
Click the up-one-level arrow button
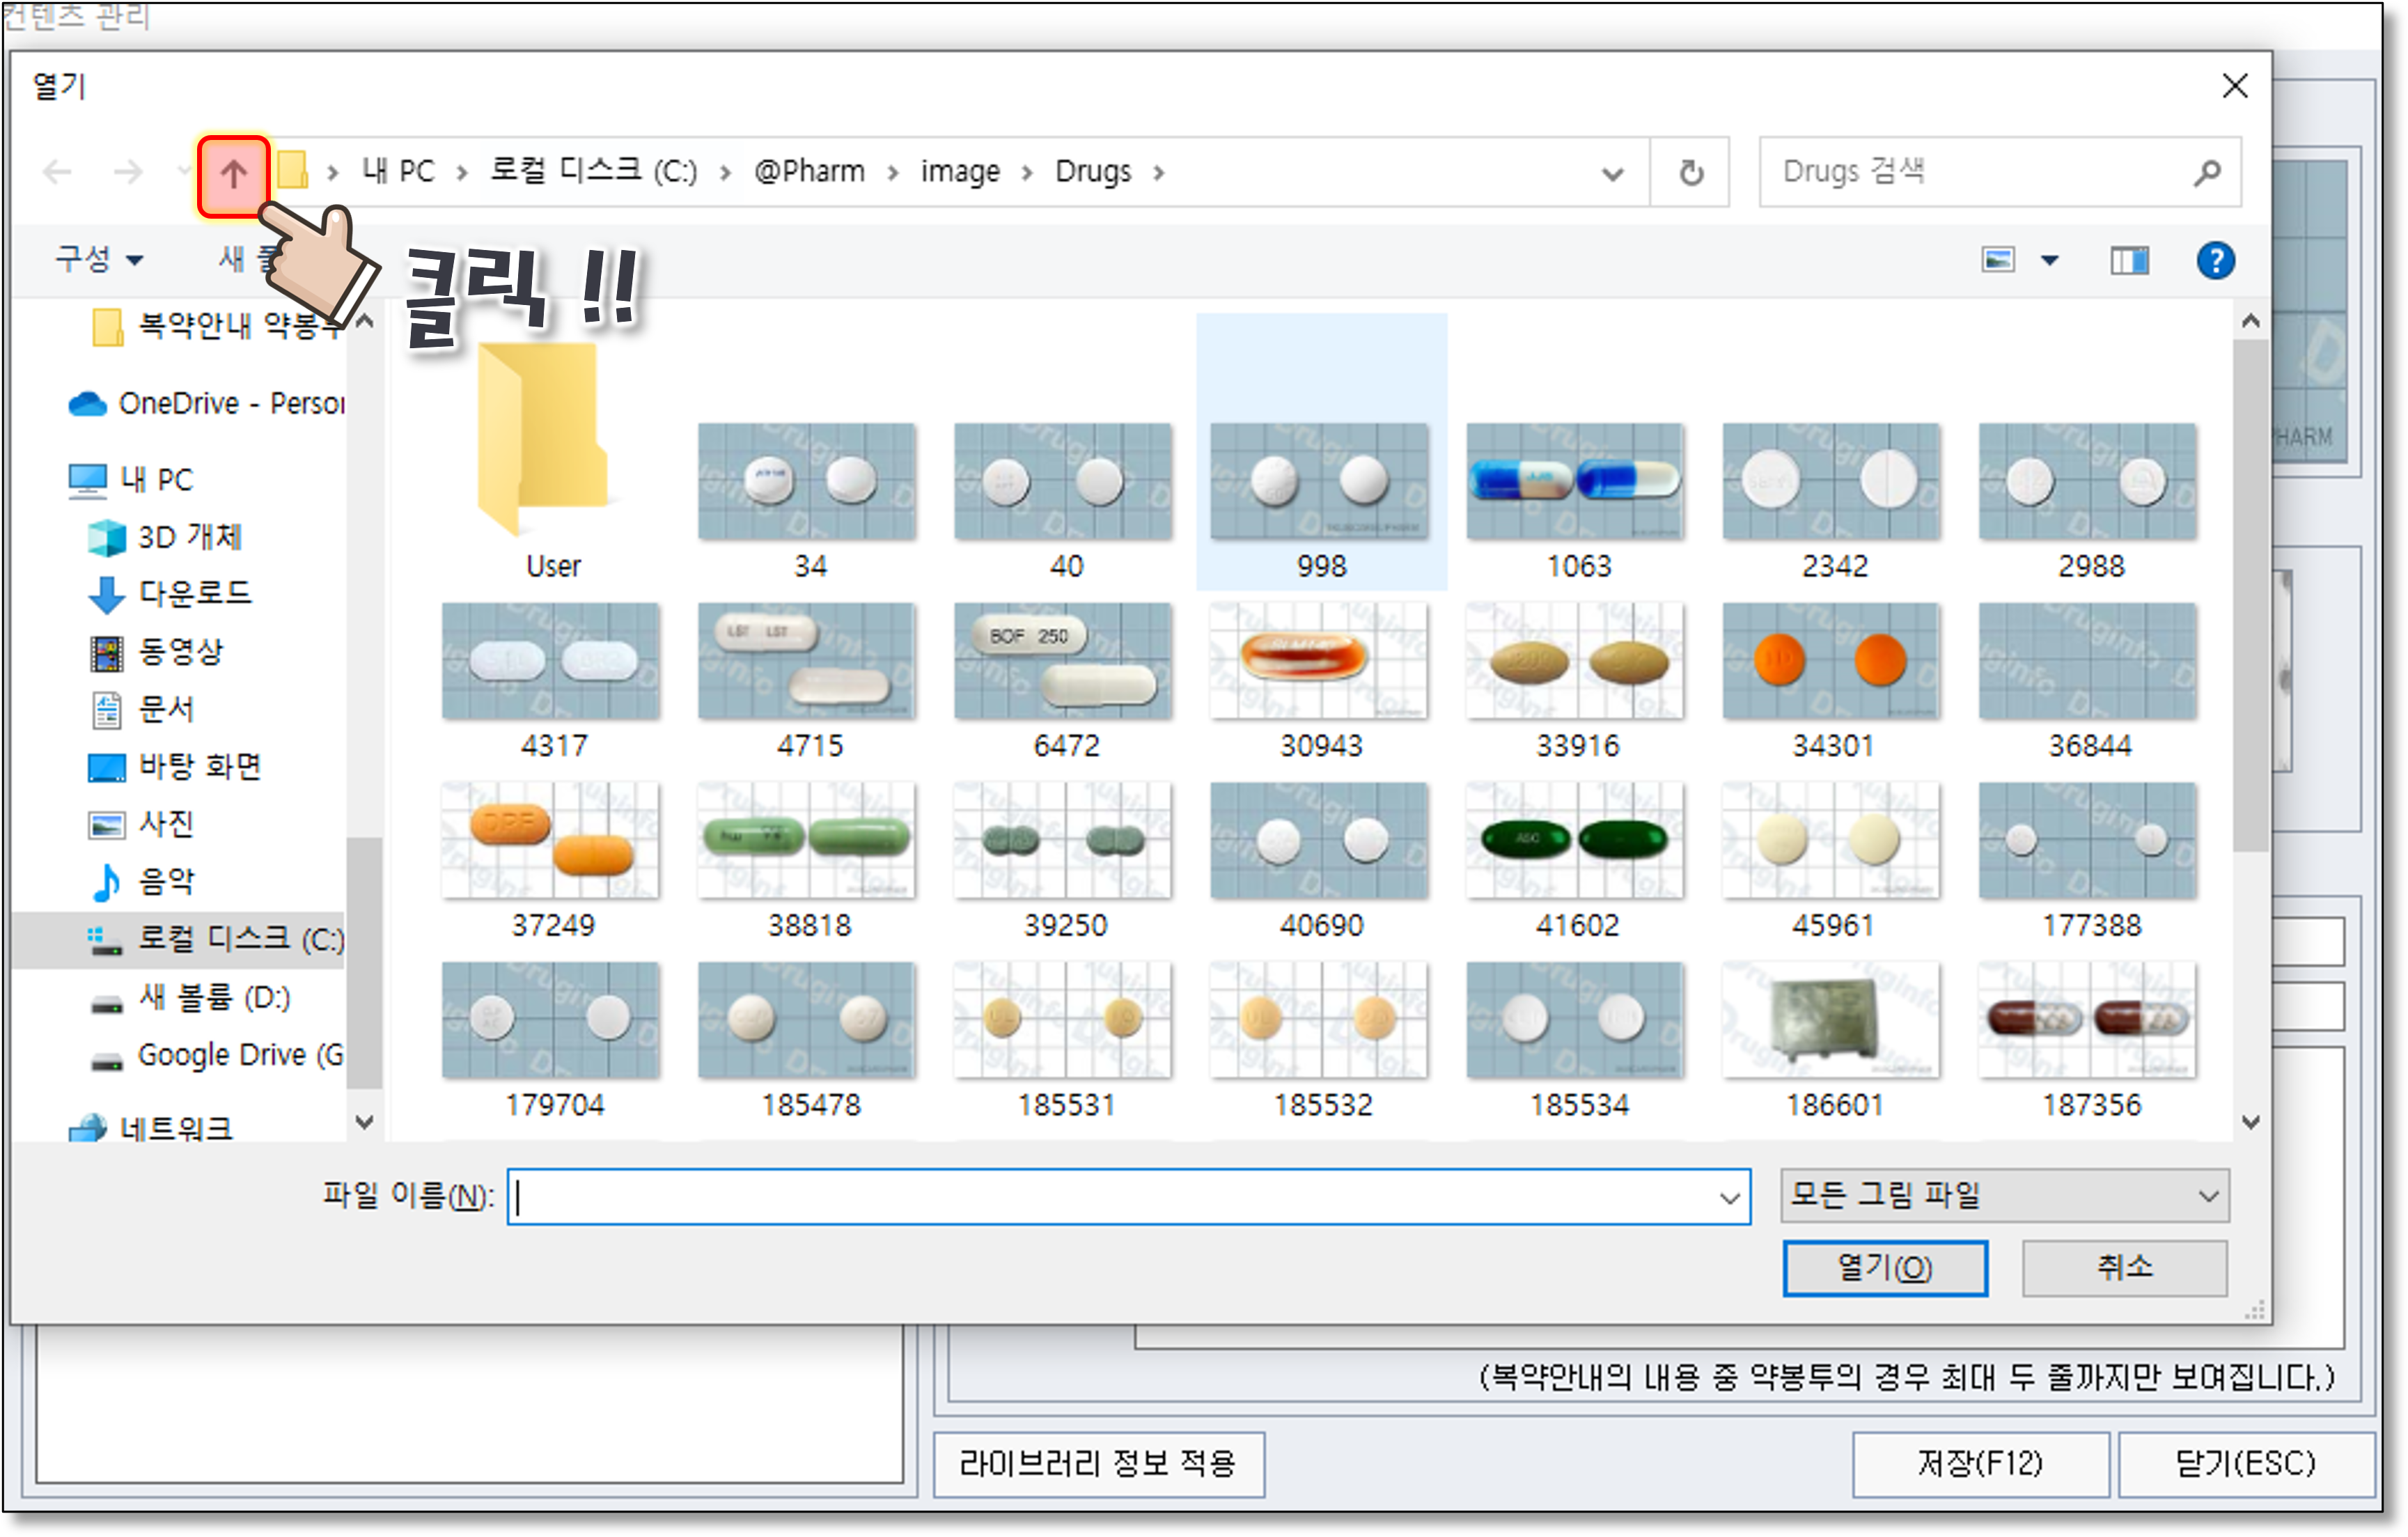coord(233,175)
